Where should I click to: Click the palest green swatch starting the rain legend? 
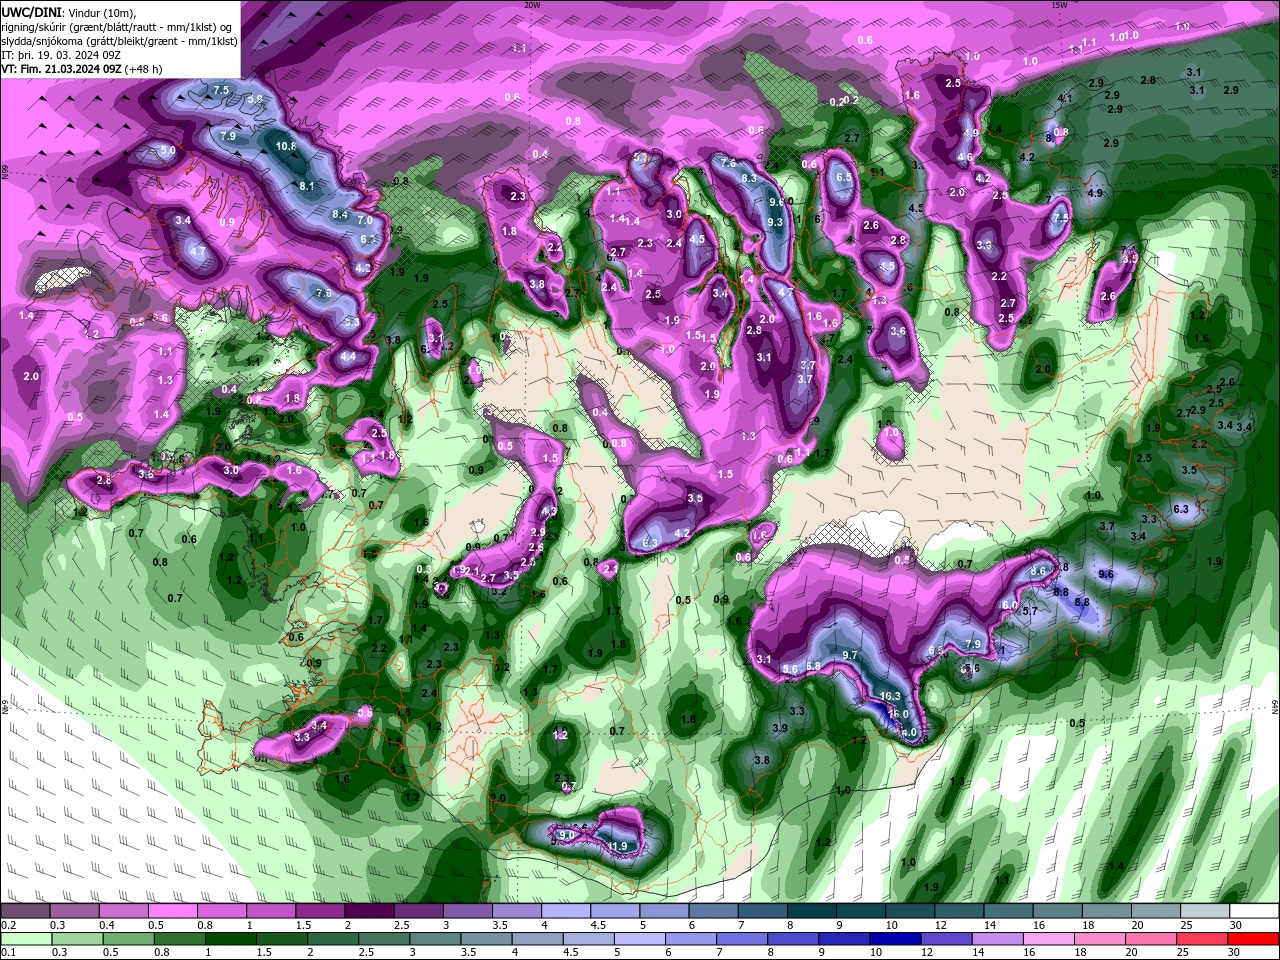(25, 938)
